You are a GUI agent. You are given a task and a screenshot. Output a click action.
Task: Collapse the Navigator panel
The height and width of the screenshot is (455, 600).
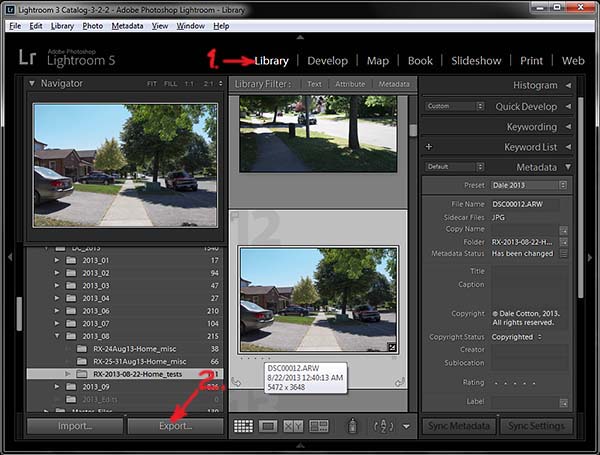point(32,83)
